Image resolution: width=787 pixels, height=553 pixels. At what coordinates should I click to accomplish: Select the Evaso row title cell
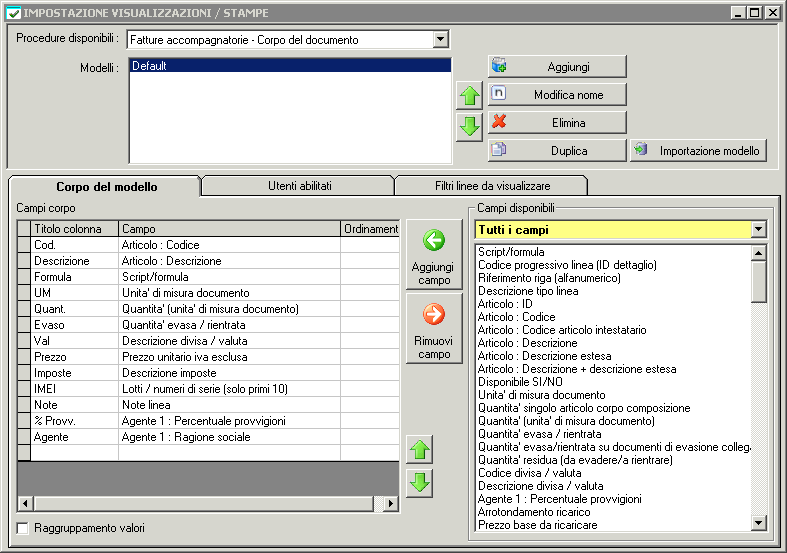(75, 325)
